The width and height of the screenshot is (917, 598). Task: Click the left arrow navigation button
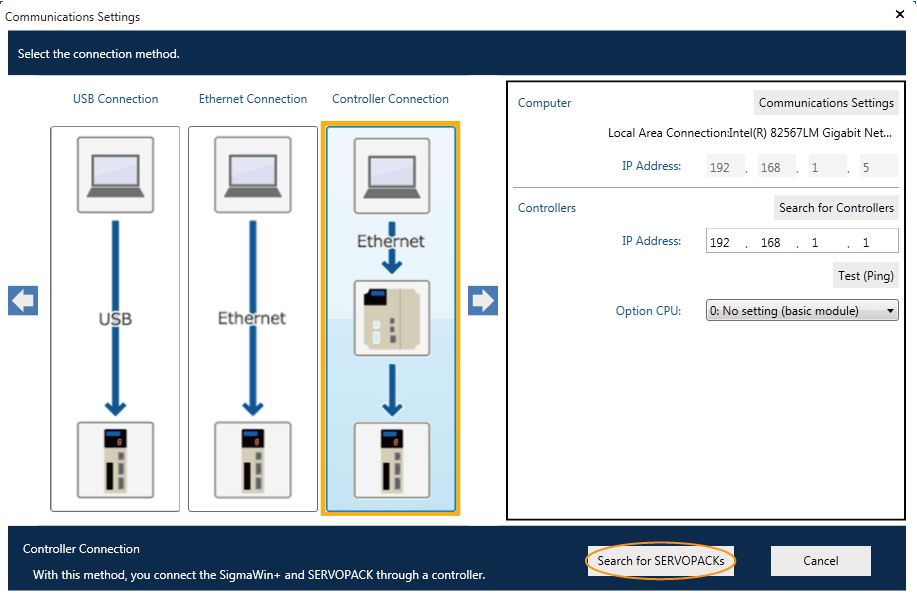click(23, 301)
